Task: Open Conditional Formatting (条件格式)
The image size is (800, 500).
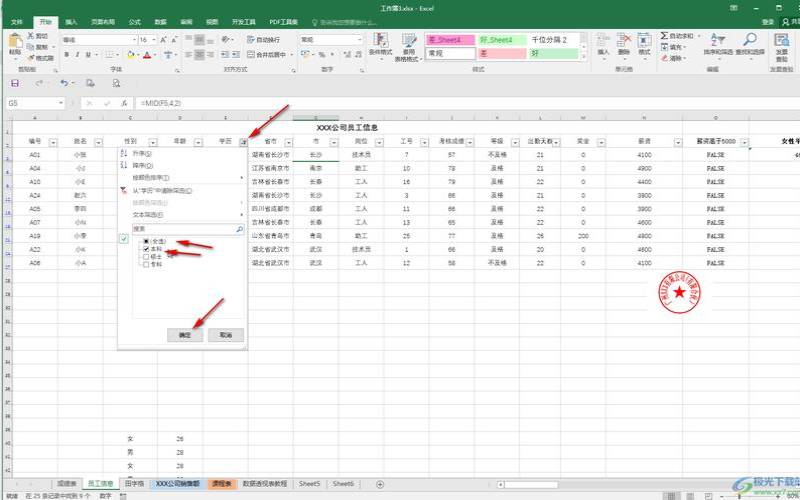Action: 381,47
